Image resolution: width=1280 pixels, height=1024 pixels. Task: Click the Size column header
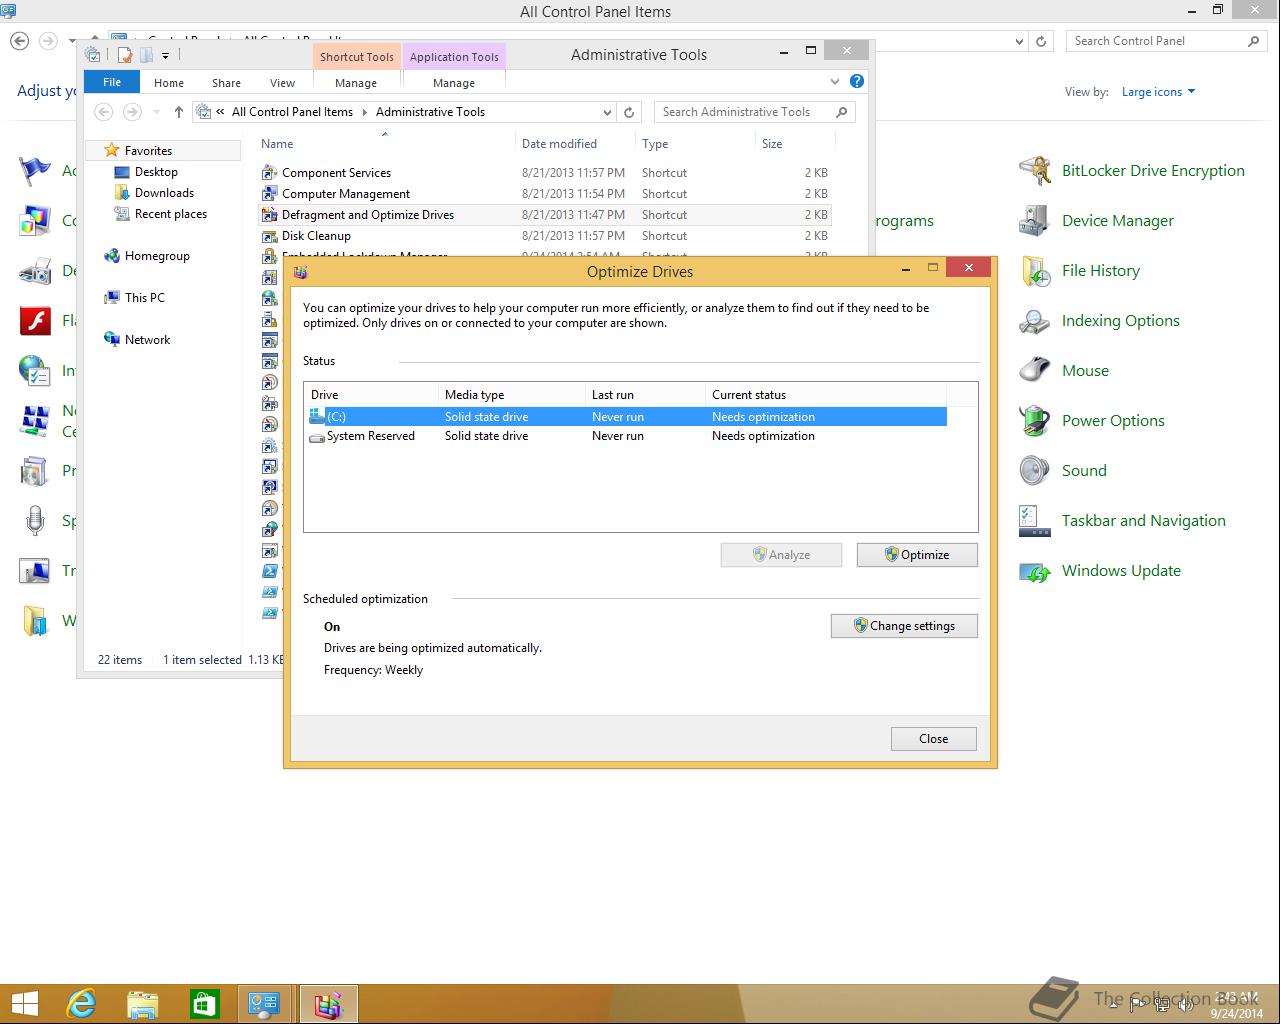click(x=795, y=144)
